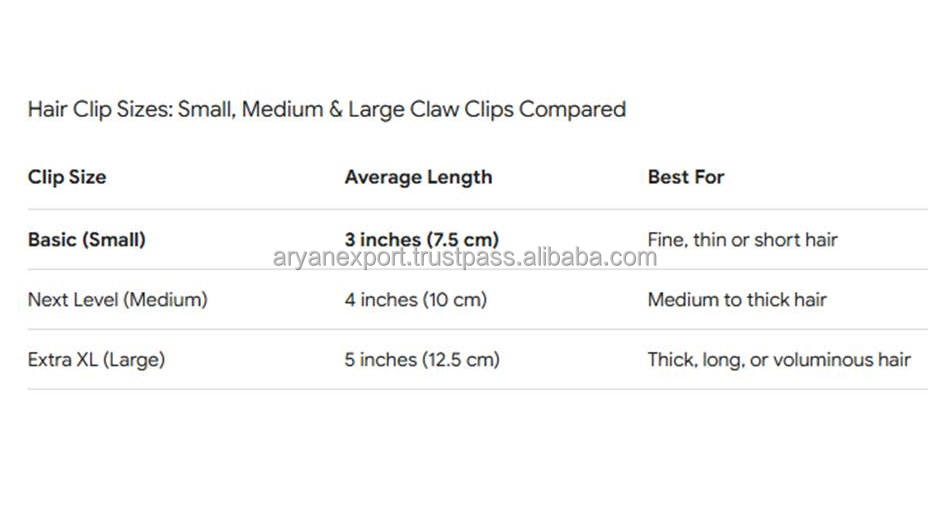
Task: Select the 'Fine, thin or short hair' cell
Action: point(742,239)
